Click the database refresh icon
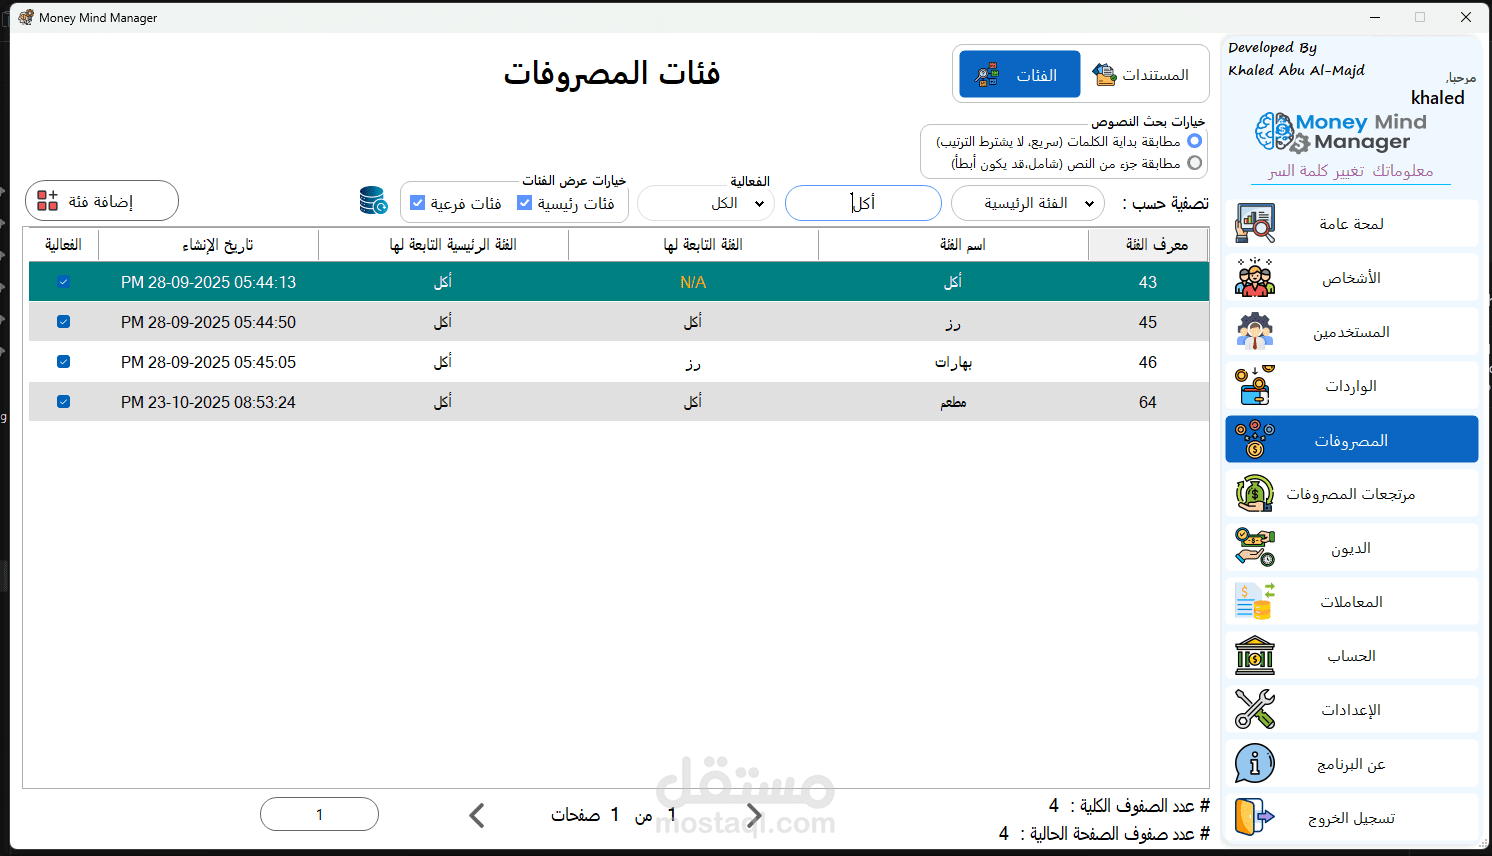 click(374, 201)
